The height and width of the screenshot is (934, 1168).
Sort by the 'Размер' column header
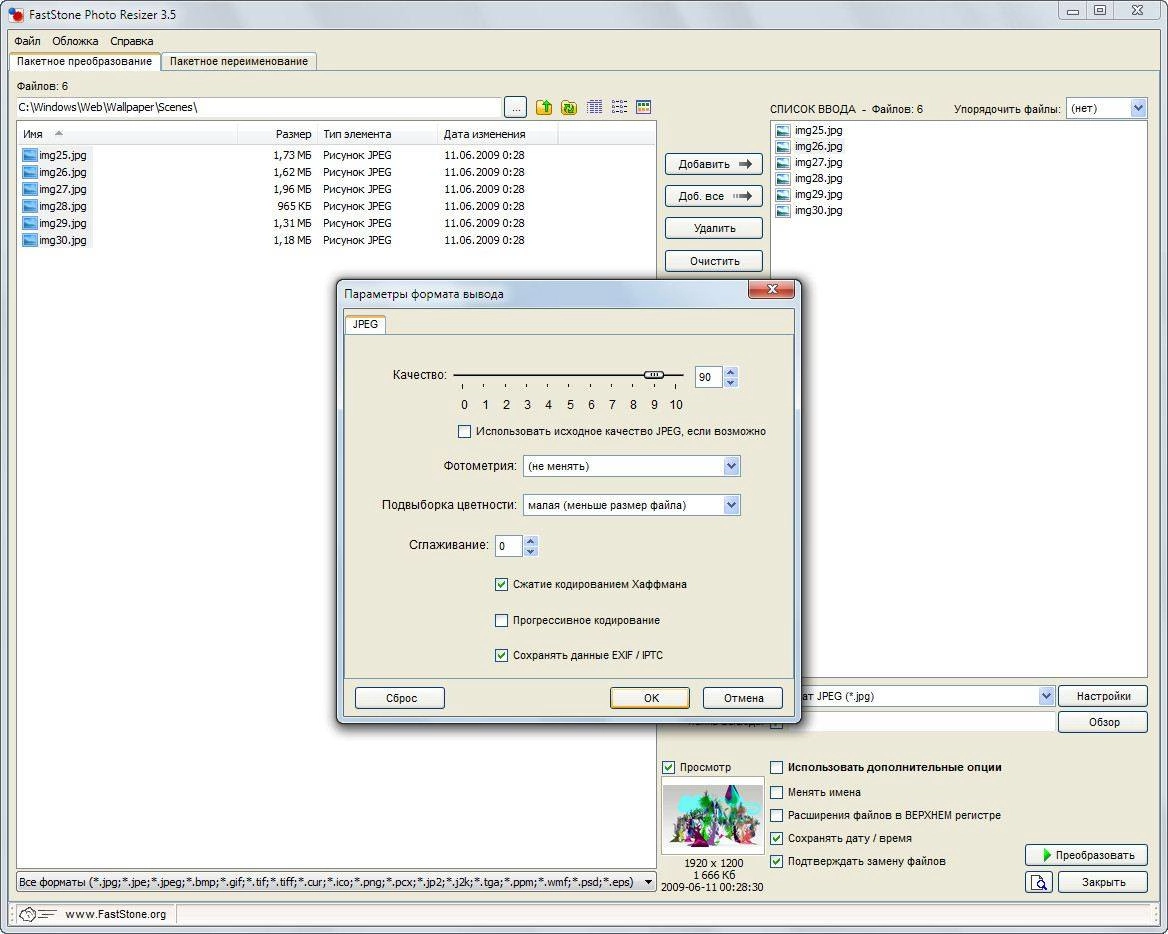[293, 134]
